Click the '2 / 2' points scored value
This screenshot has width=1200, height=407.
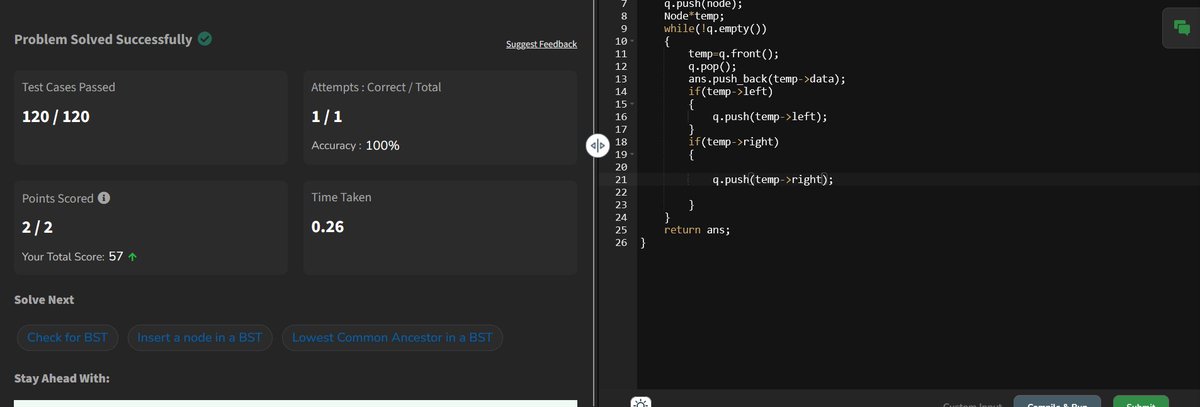(x=38, y=227)
